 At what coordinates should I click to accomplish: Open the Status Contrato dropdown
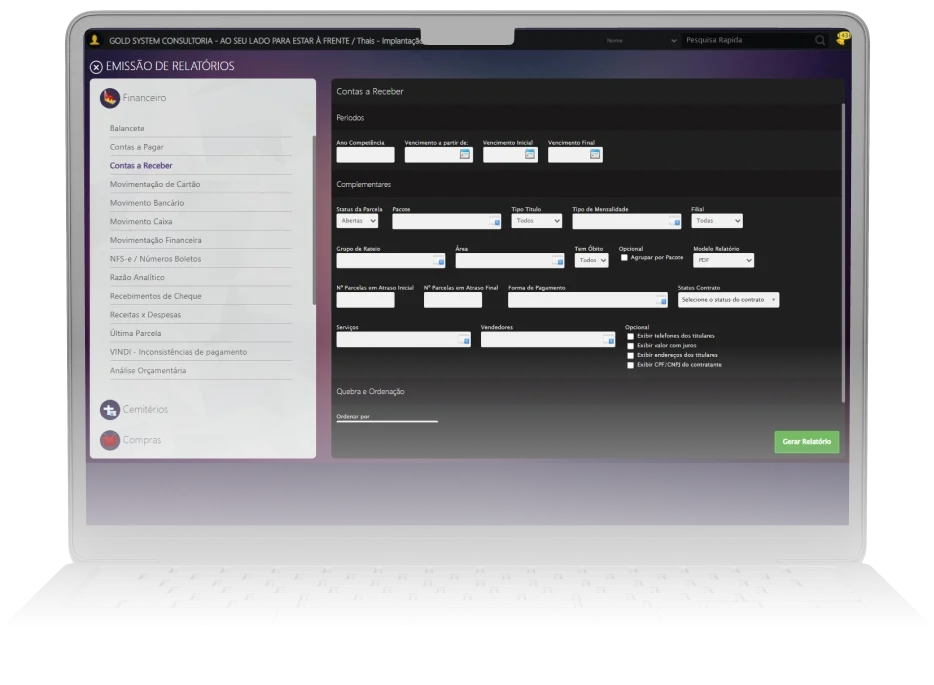click(x=727, y=300)
